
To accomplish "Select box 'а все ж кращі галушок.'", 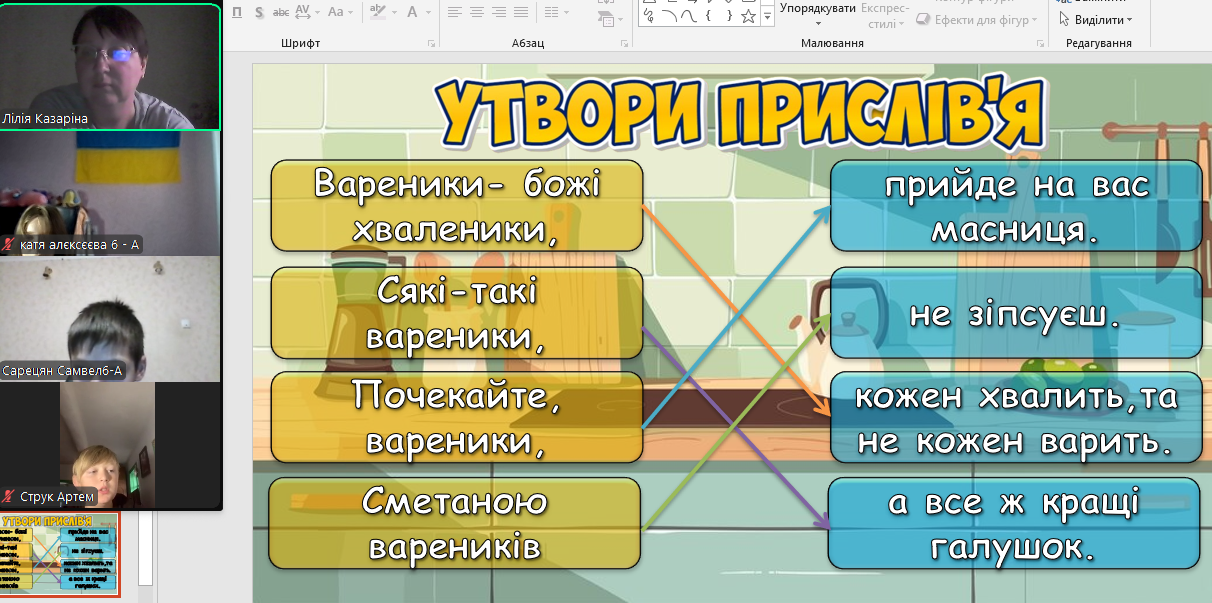I will coord(1016,523).
